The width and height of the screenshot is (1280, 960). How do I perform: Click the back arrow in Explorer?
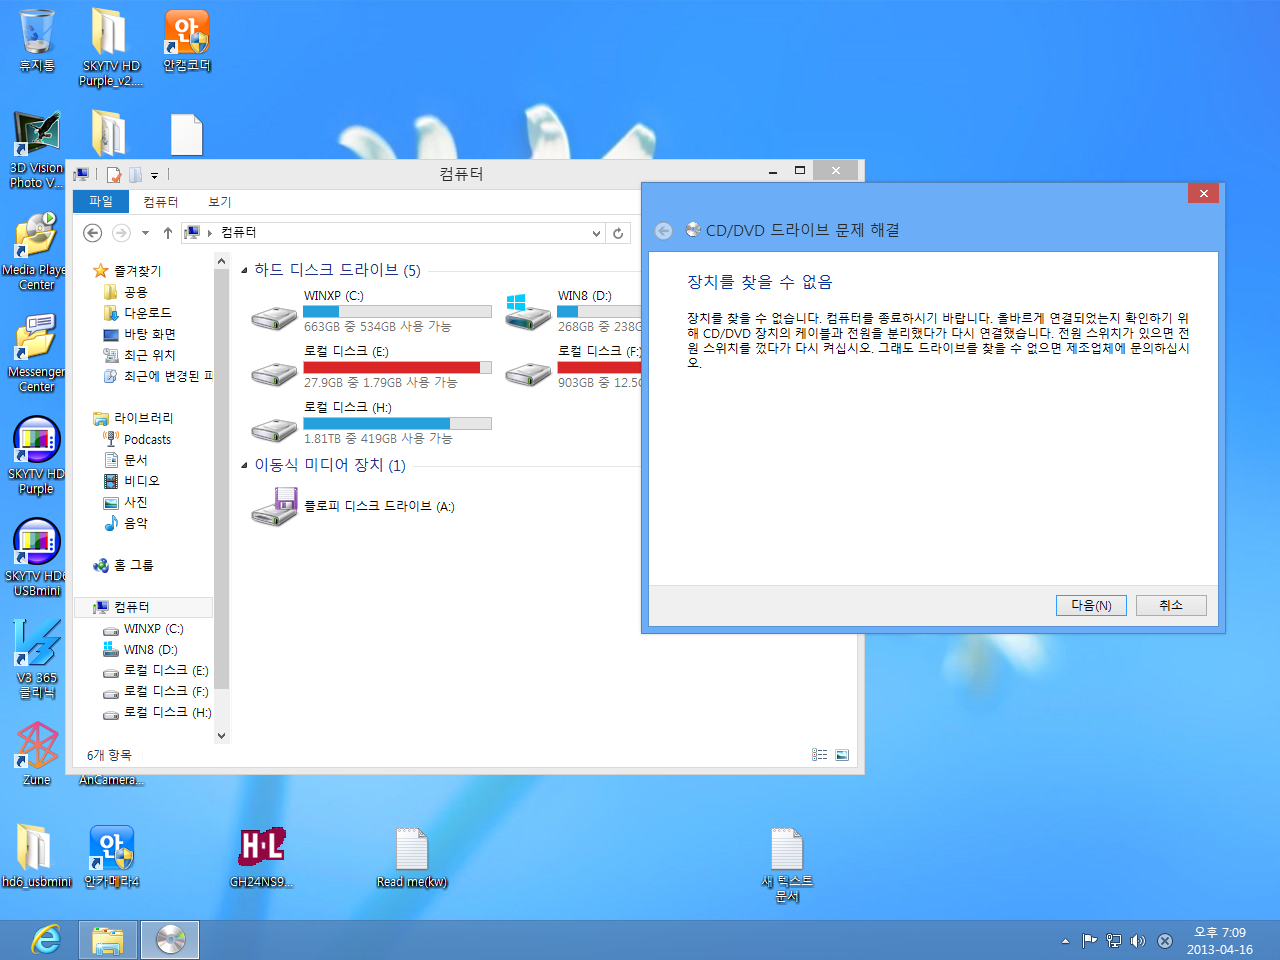tap(93, 233)
